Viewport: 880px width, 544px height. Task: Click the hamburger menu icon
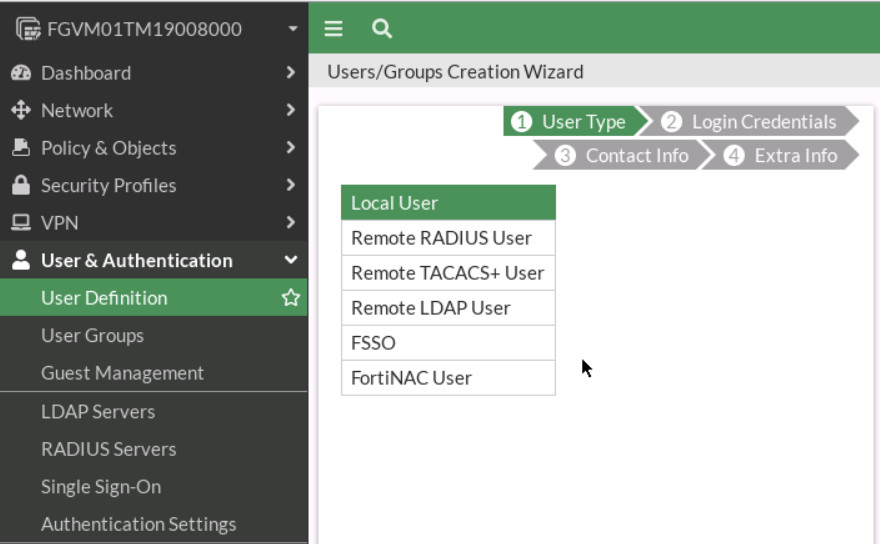[x=334, y=29]
